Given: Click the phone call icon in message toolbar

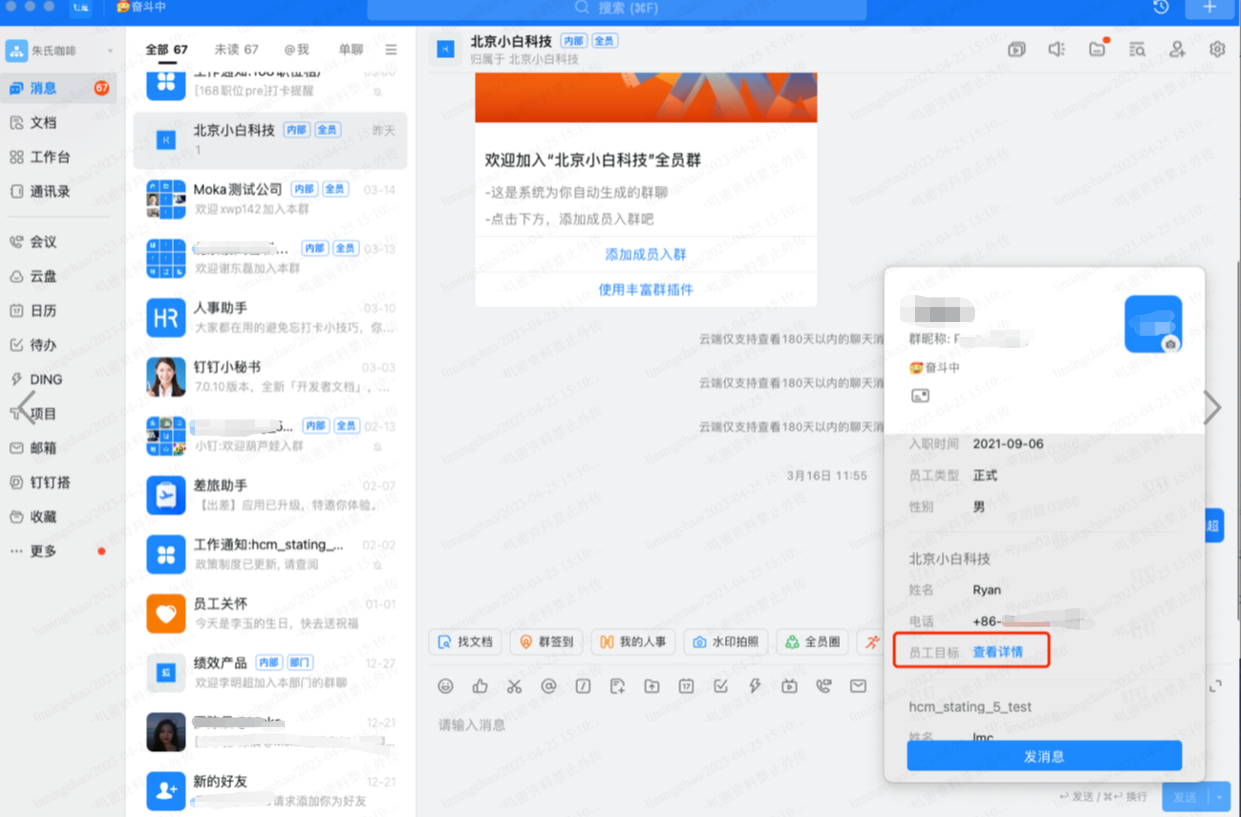Looking at the screenshot, I should point(823,686).
